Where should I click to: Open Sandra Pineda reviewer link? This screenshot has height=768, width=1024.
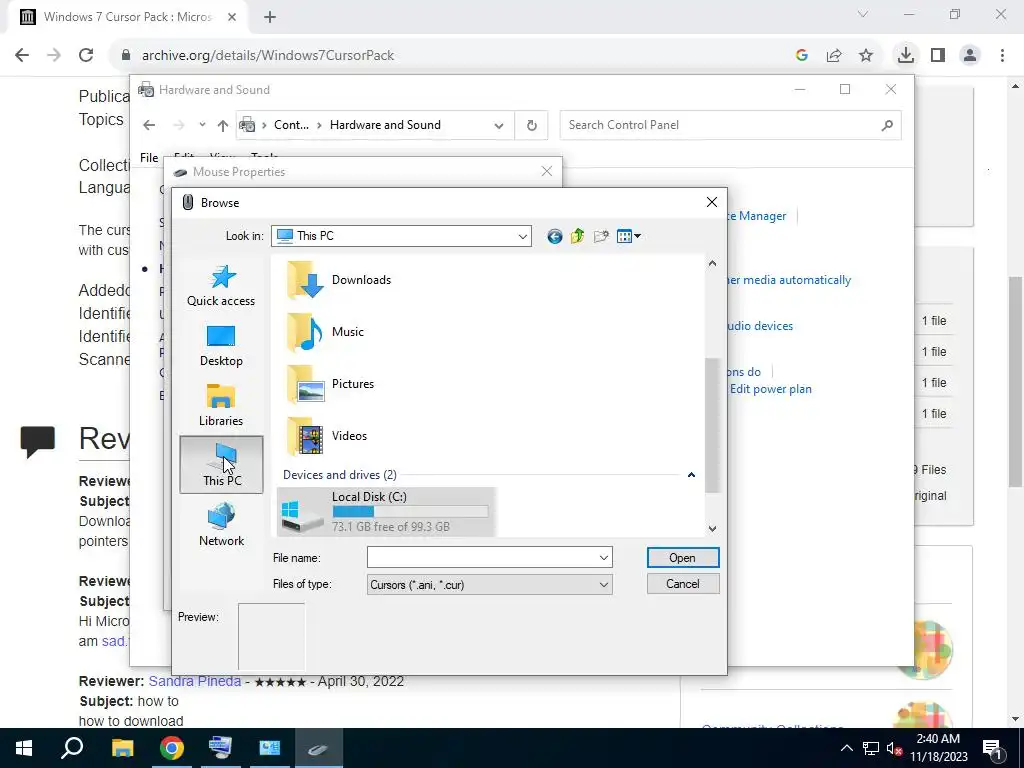point(195,681)
